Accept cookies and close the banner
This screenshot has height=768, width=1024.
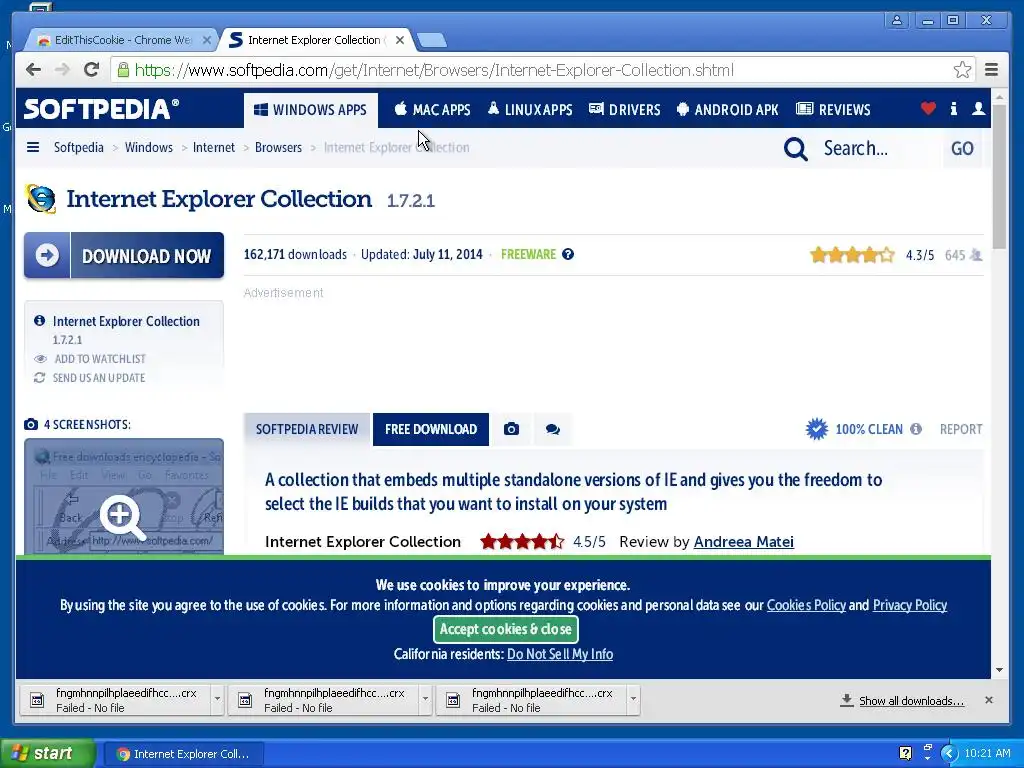pyautogui.click(x=505, y=629)
